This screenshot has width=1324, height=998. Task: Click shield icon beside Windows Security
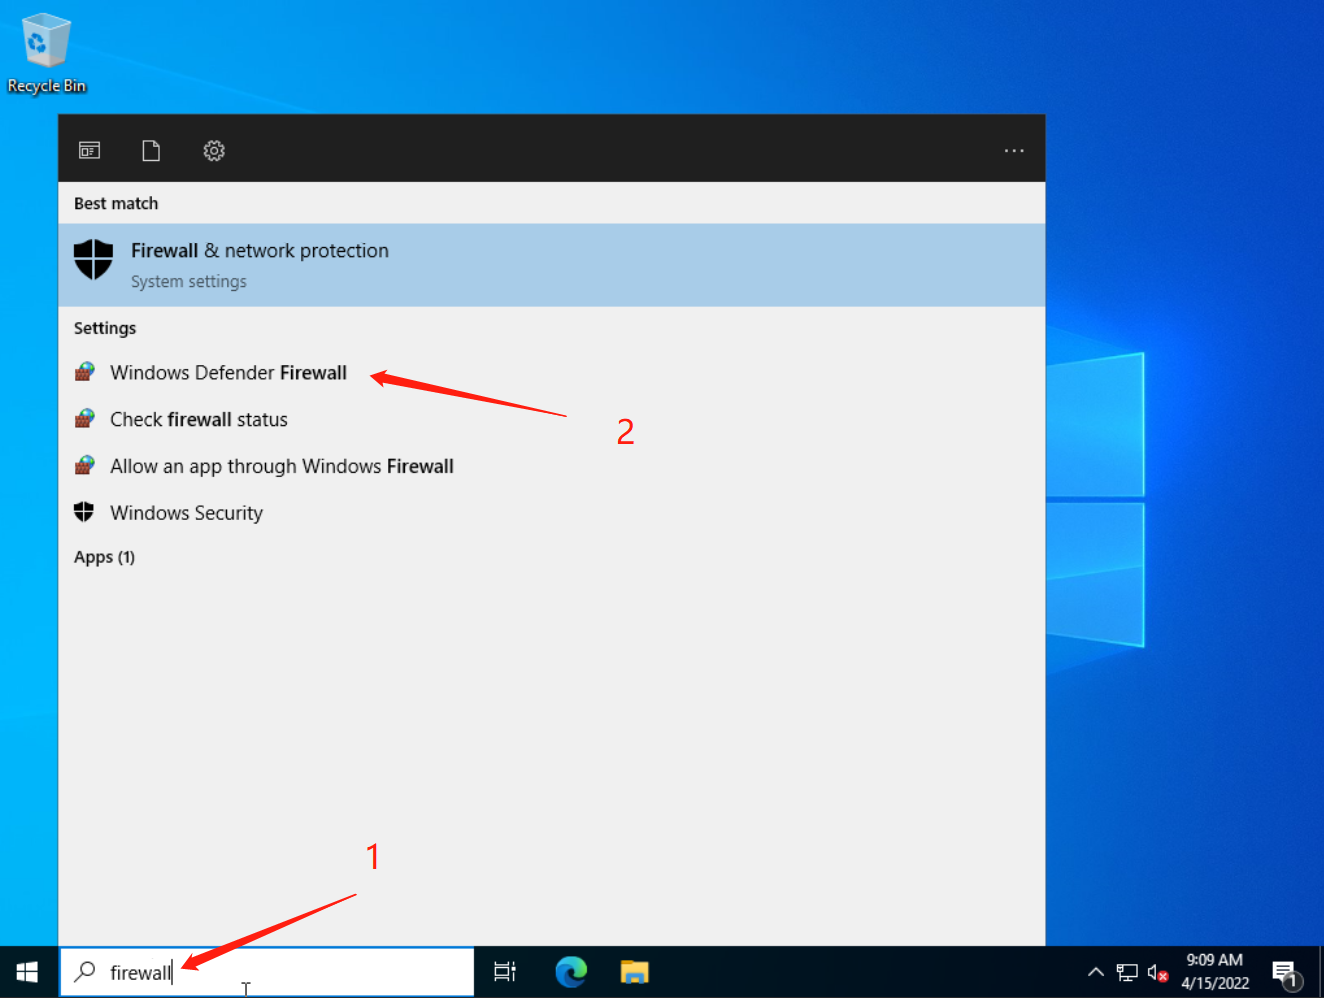pyautogui.click(x=84, y=512)
